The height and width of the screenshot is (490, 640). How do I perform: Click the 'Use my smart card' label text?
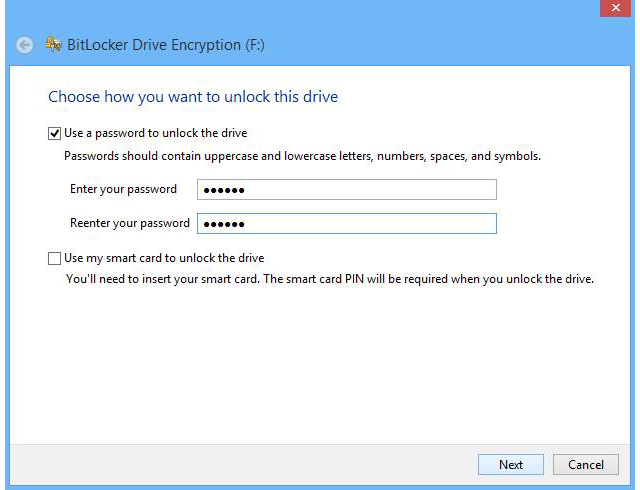(x=164, y=258)
